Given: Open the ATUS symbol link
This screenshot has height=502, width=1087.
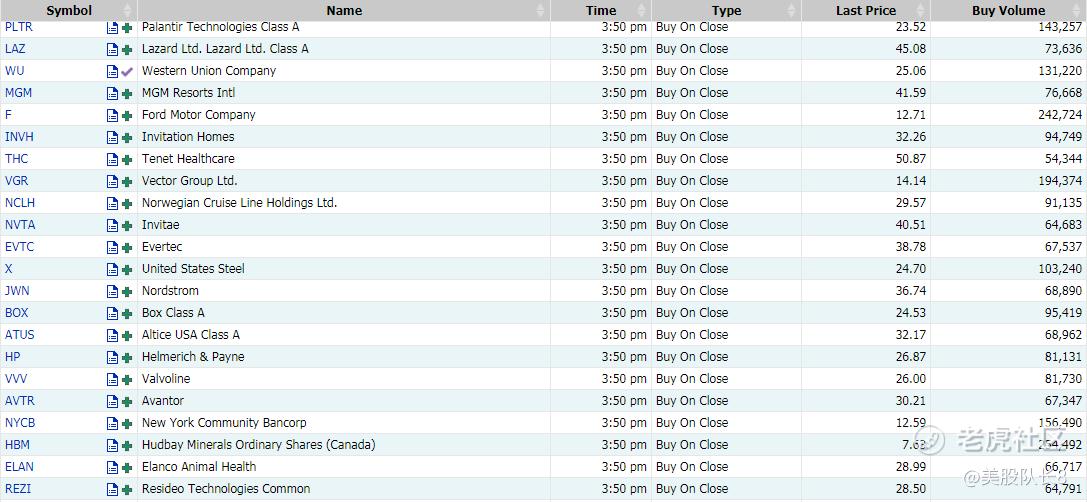Looking at the screenshot, I should point(19,335).
